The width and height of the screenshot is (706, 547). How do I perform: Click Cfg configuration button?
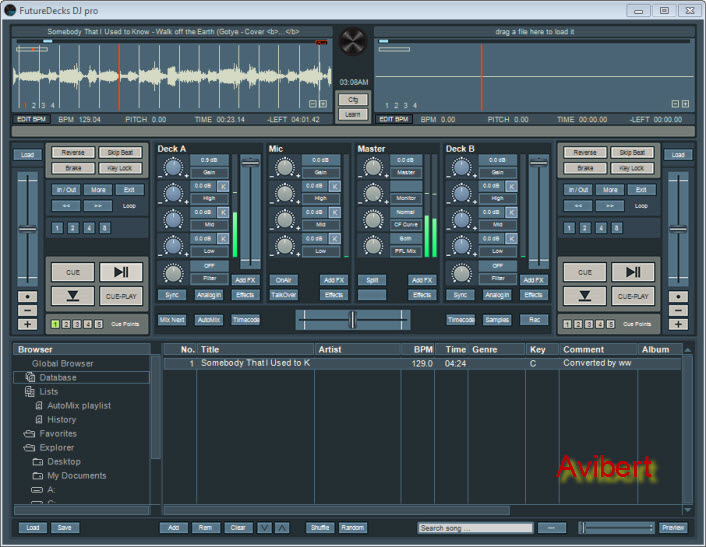point(353,99)
